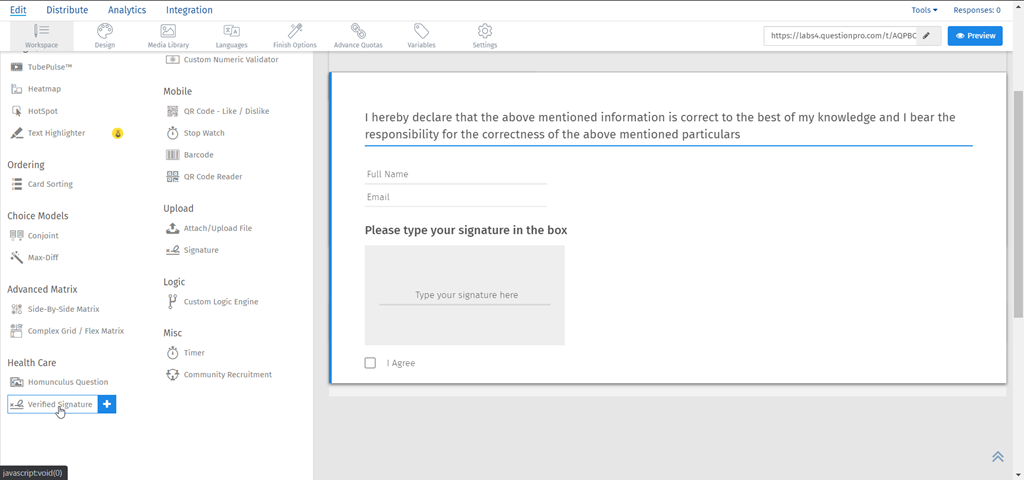
Task: Select Verified Signature question type
Action: tap(52, 405)
